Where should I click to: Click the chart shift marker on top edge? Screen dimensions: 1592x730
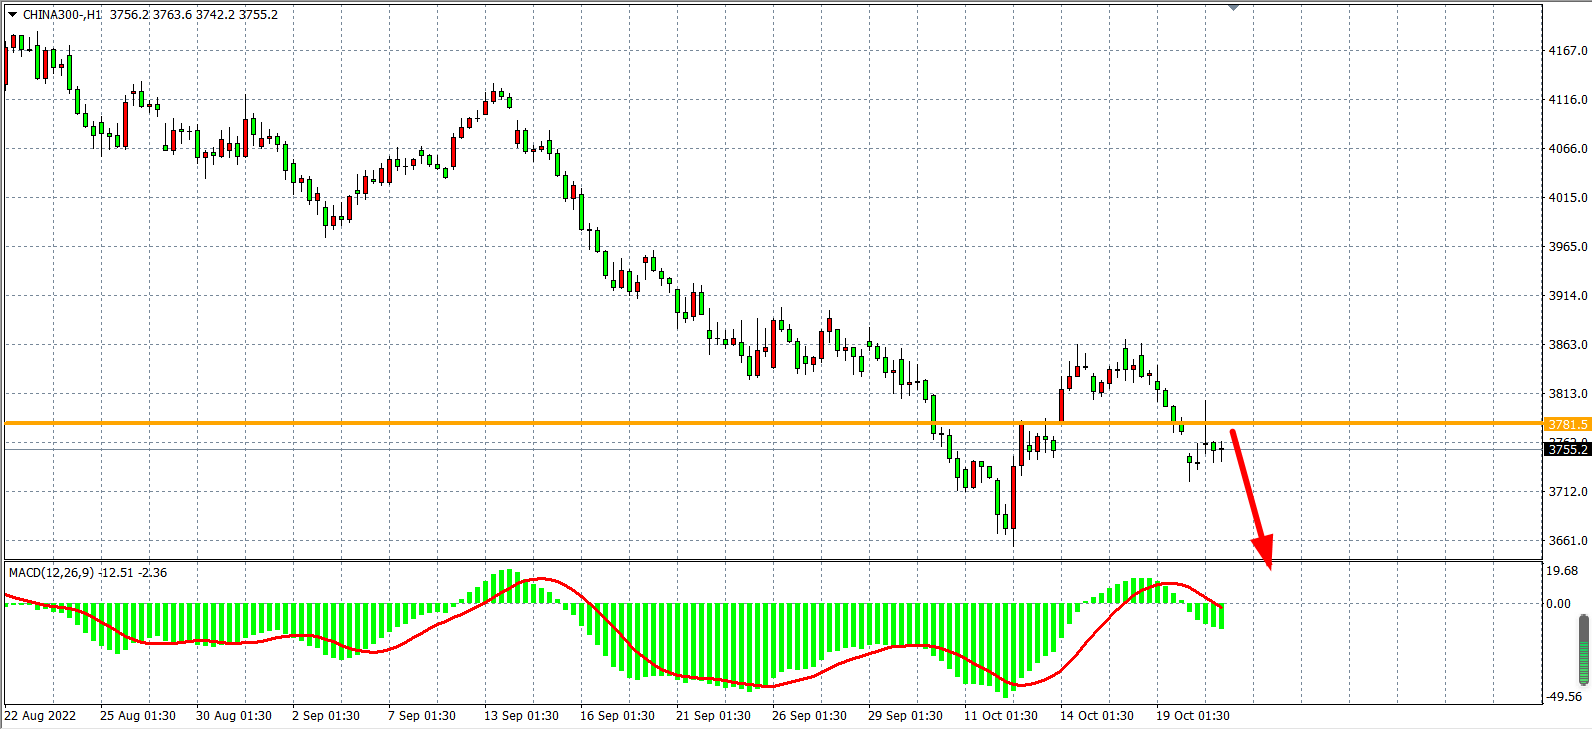(1233, 7)
